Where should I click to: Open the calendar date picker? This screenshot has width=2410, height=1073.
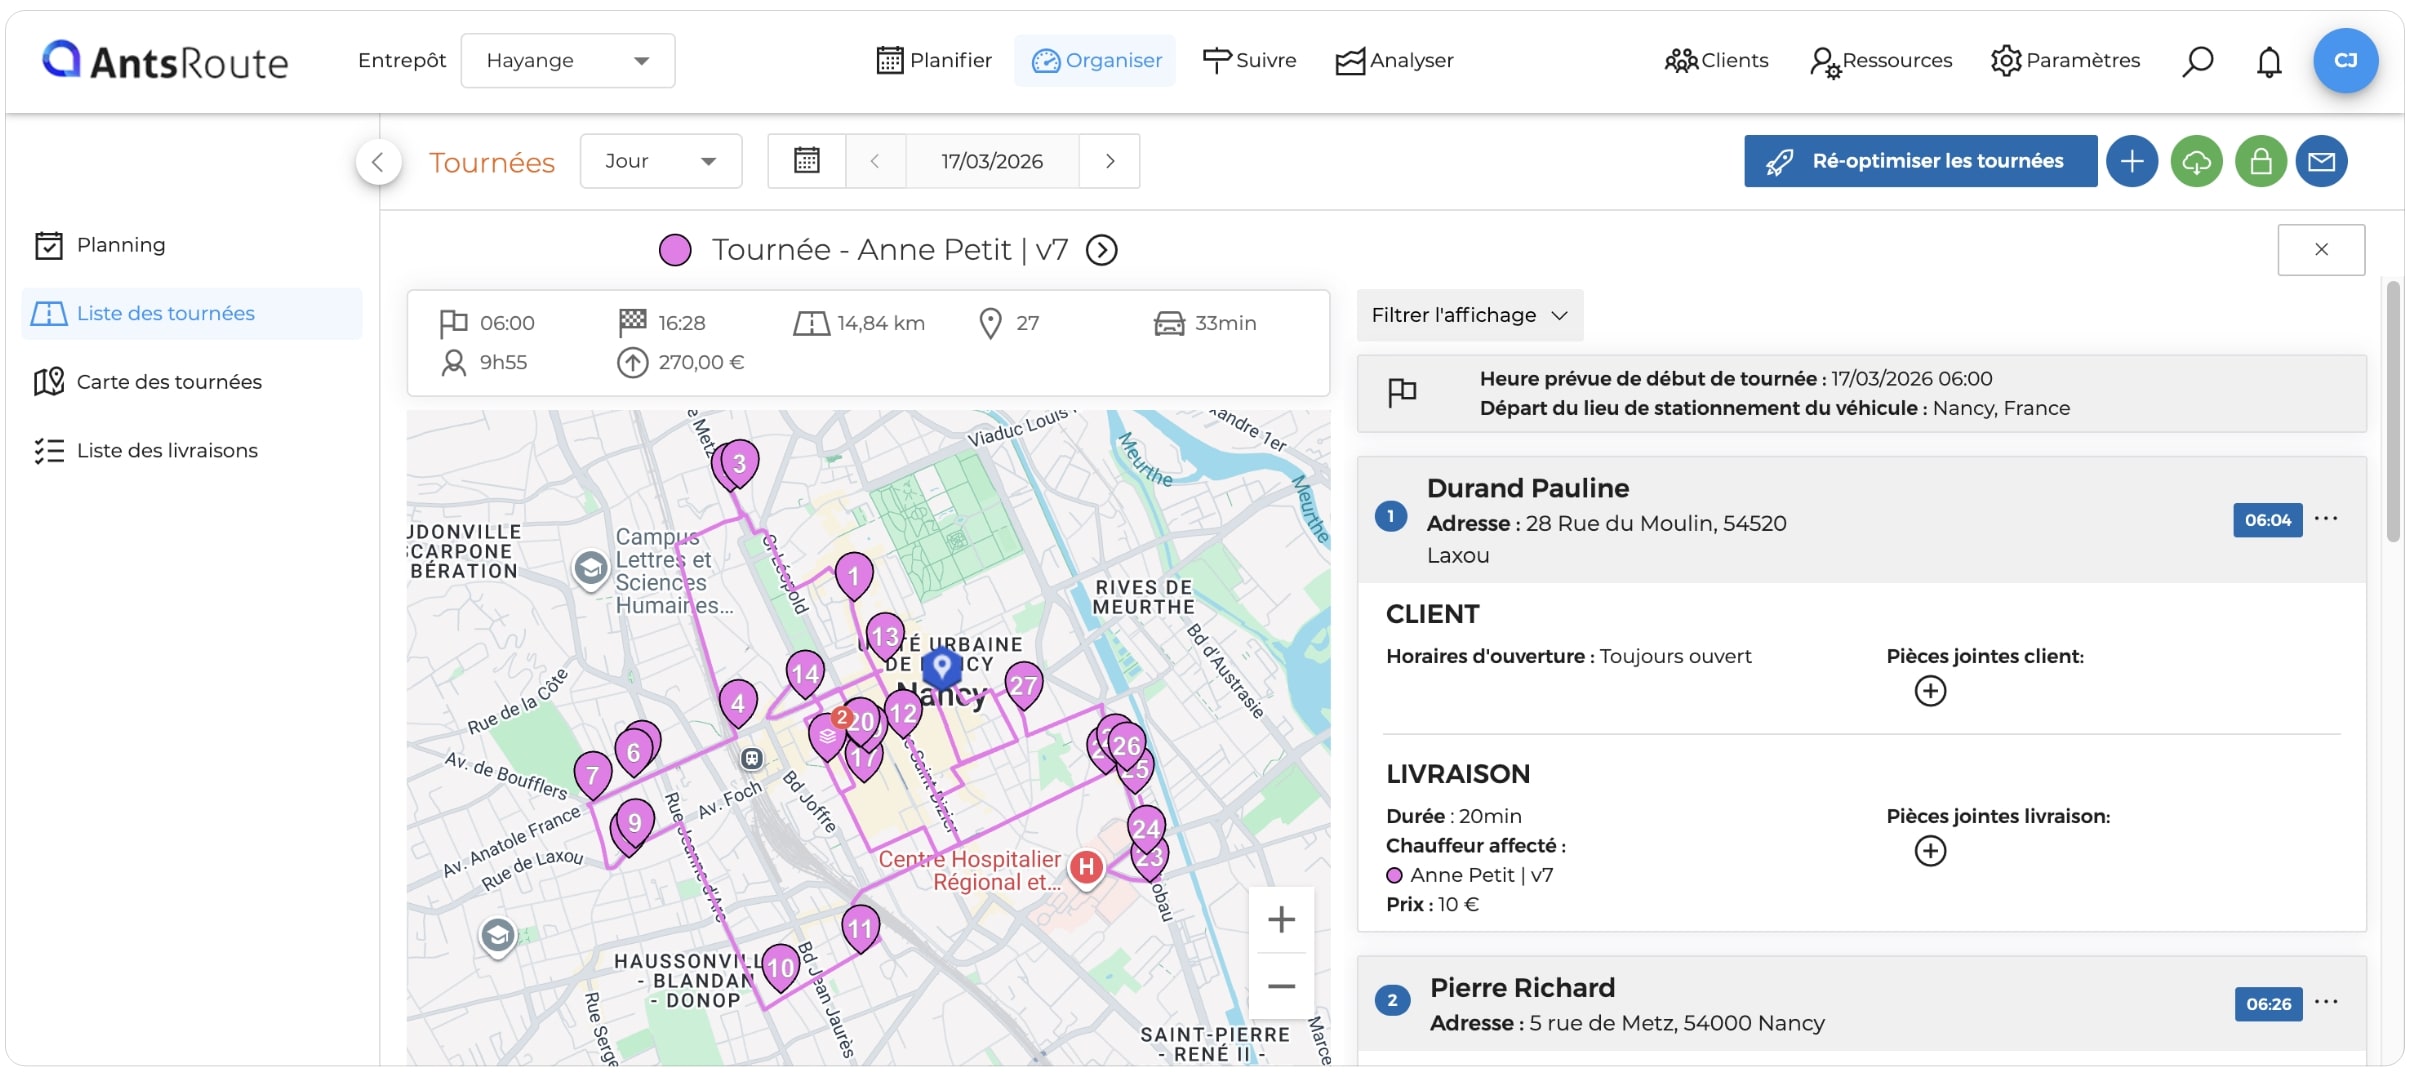pyautogui.click(x=806, y=161)
